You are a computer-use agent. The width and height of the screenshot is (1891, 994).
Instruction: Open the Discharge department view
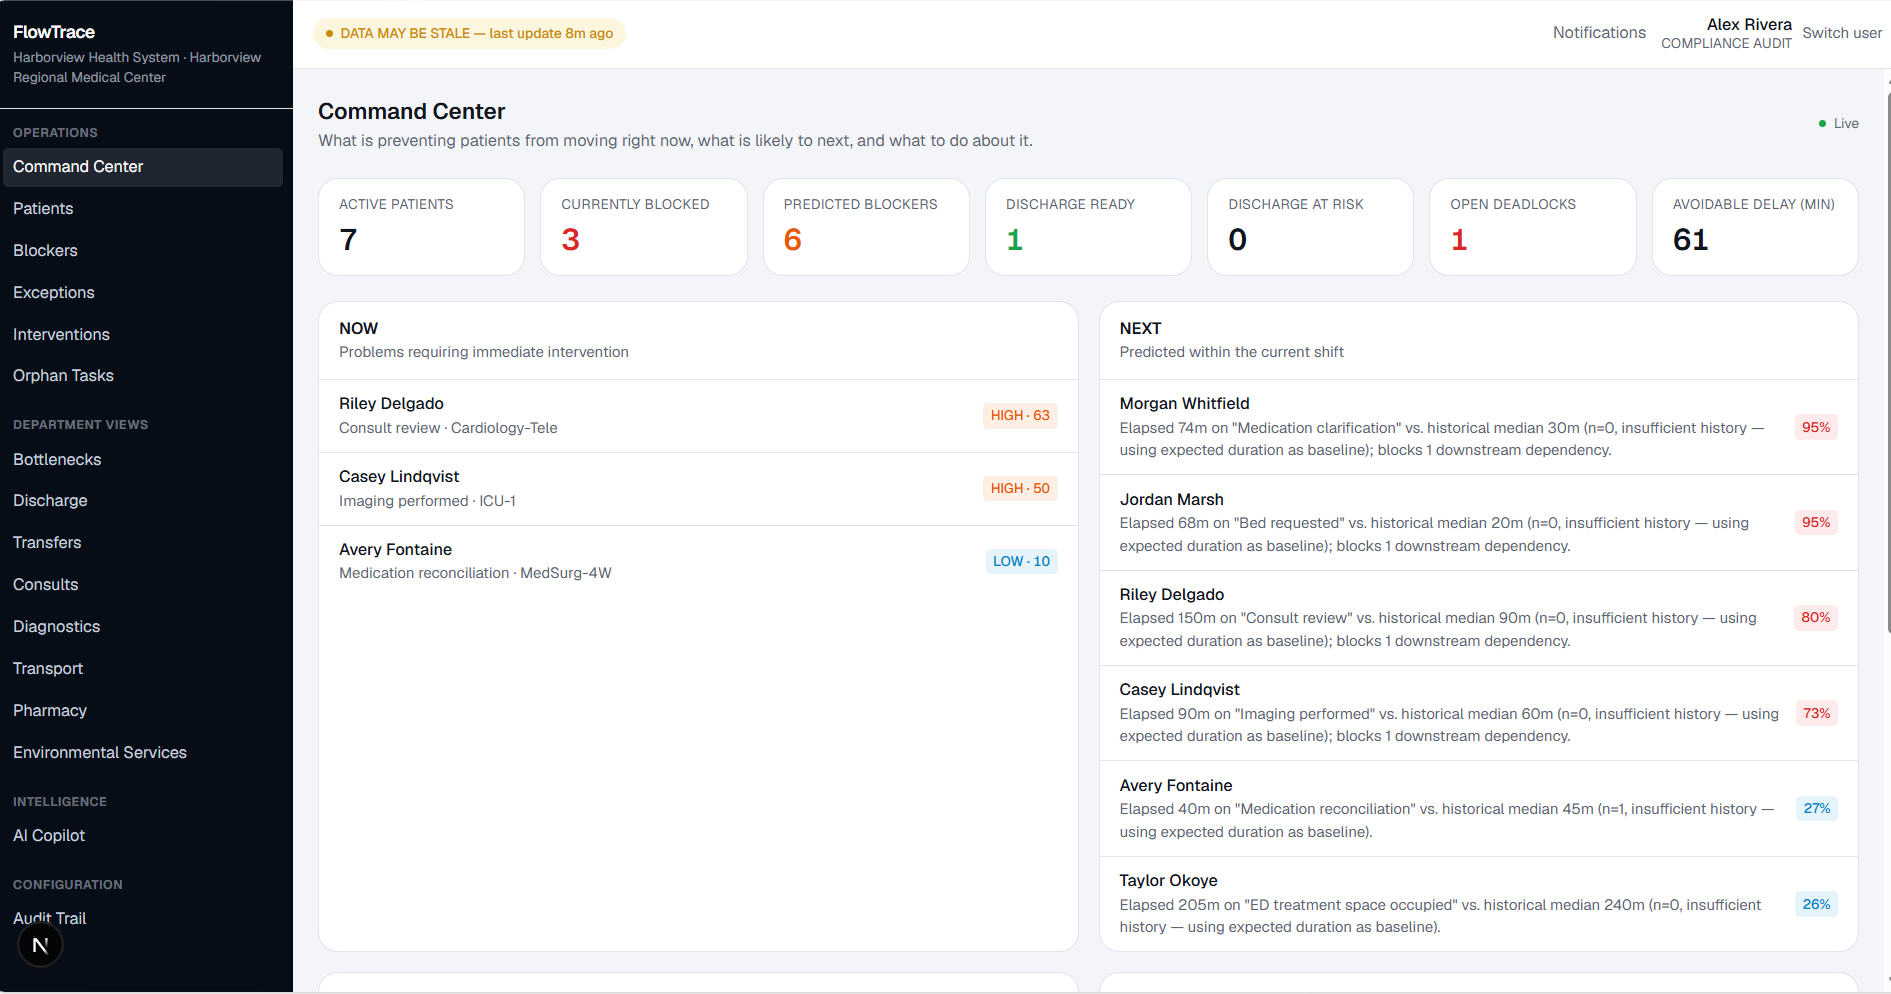[143, 501]
